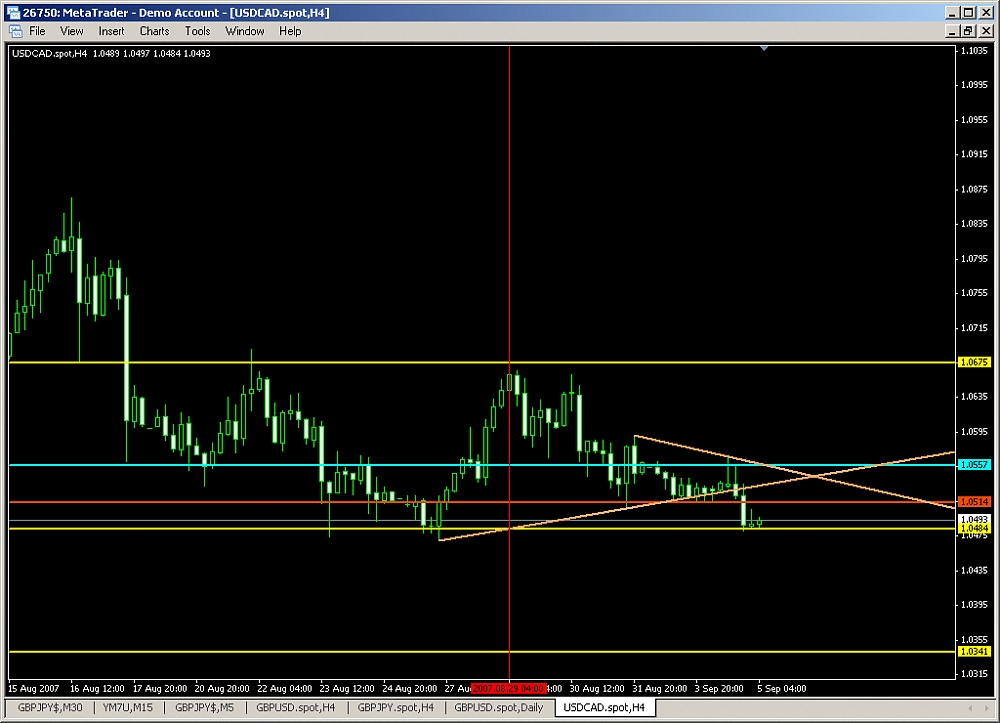Switch to YM7U,M15 chart tab
Screen dimensions: 1000x723
(x=128, y=707)
